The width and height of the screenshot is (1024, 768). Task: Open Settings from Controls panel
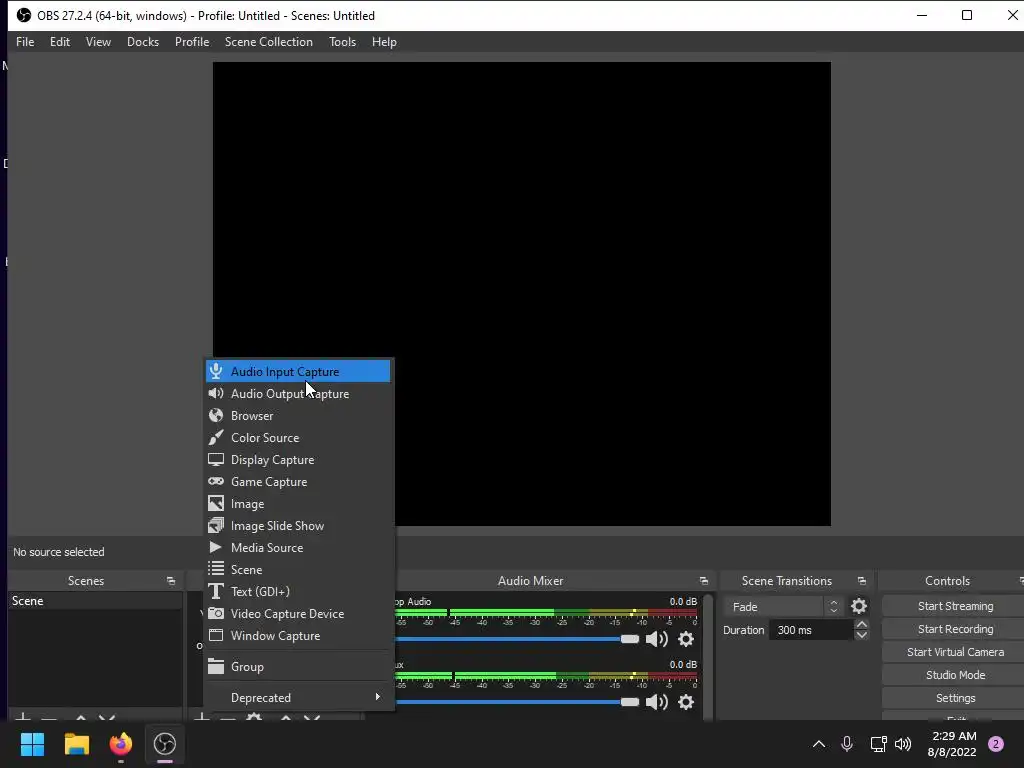point(955,697)
